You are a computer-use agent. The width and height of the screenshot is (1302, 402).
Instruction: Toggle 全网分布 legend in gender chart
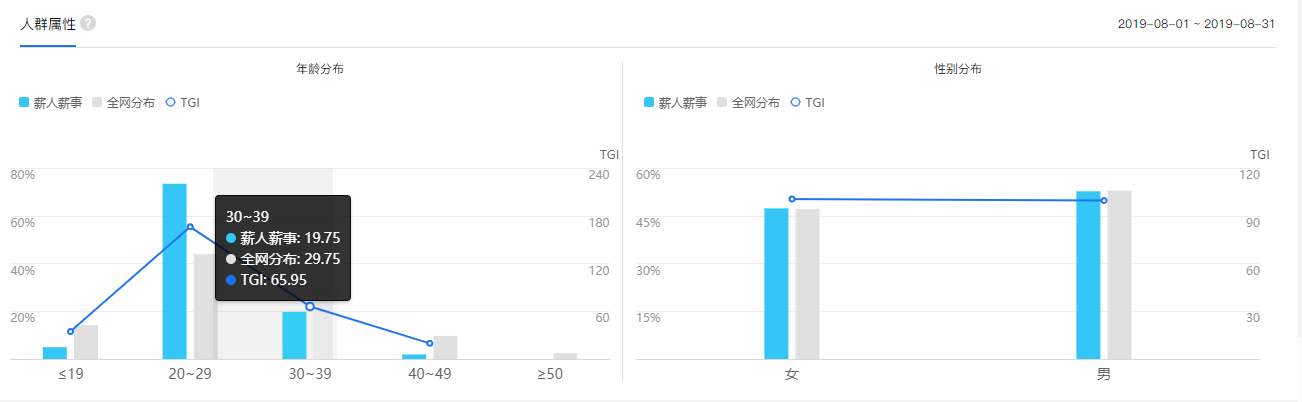[748, 102]
